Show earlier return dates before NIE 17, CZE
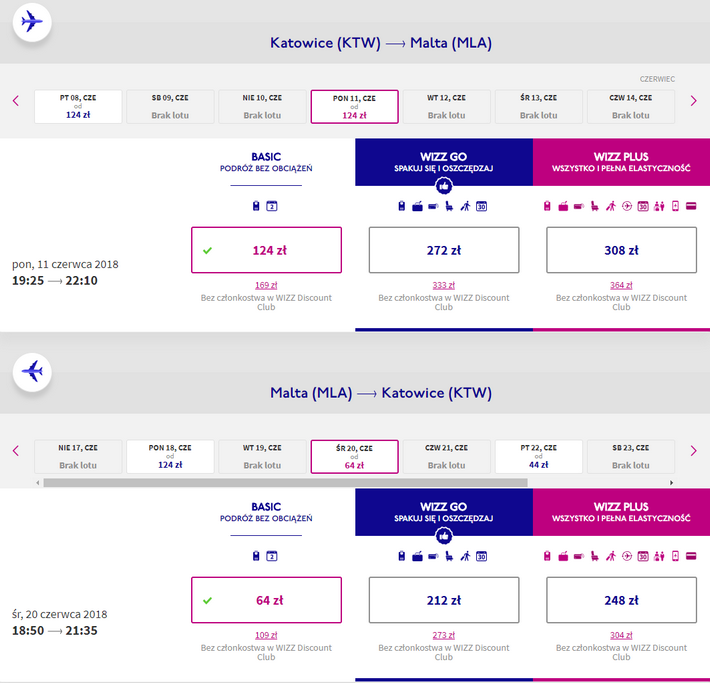Image resolution: width=710 pixels, height=683 pixels. click(x=16, y=451)
